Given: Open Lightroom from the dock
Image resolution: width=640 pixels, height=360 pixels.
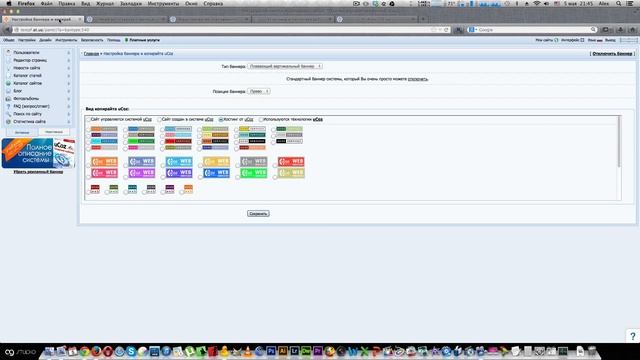Looking at the screenshot, I should (294, 351).
